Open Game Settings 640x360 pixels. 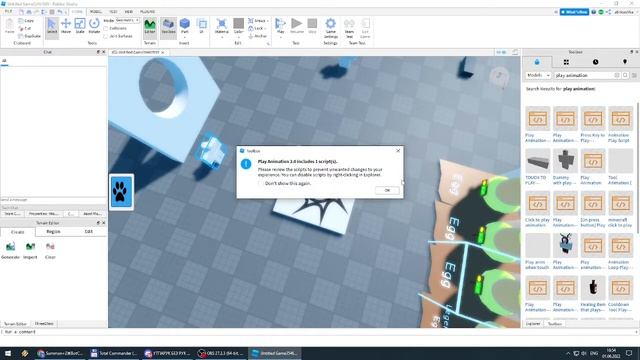[331, 28]
